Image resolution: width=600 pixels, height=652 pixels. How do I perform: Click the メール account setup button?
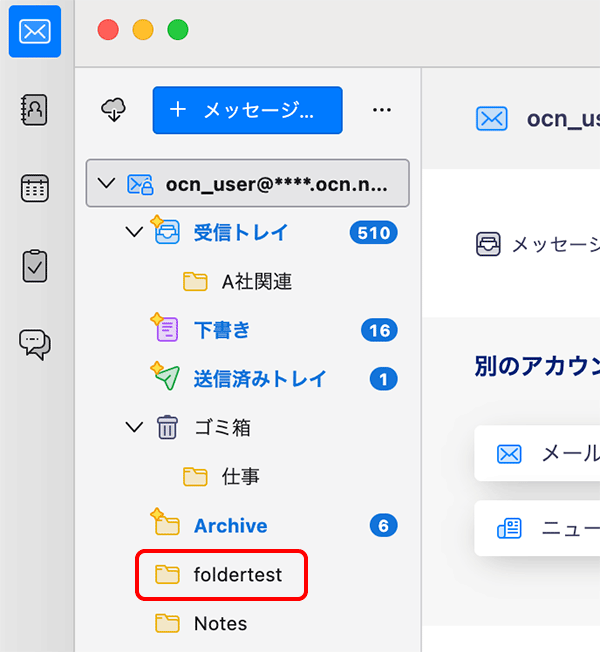pos(545,454)
